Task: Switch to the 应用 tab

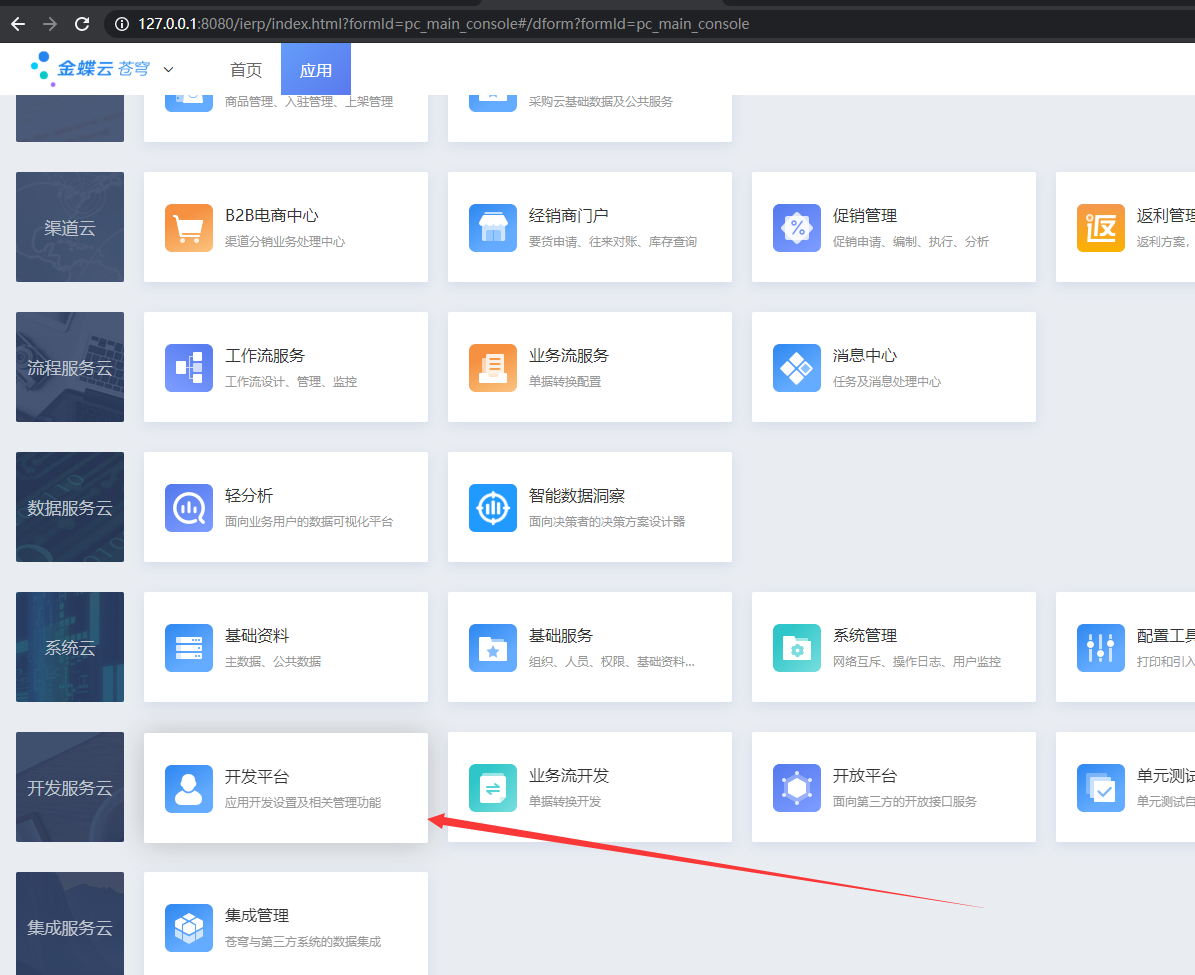Action: (x=316, y=69)
